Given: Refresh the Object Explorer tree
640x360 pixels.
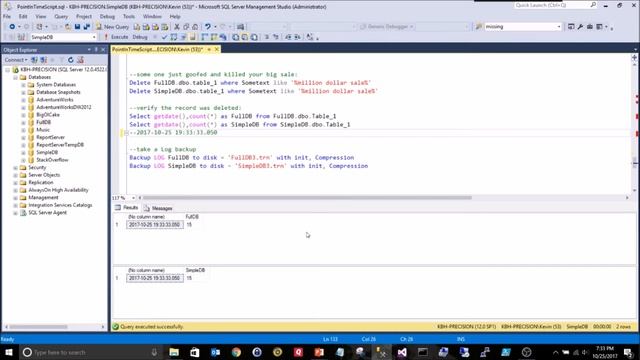Looking at the screenshot, I should 71,60.
